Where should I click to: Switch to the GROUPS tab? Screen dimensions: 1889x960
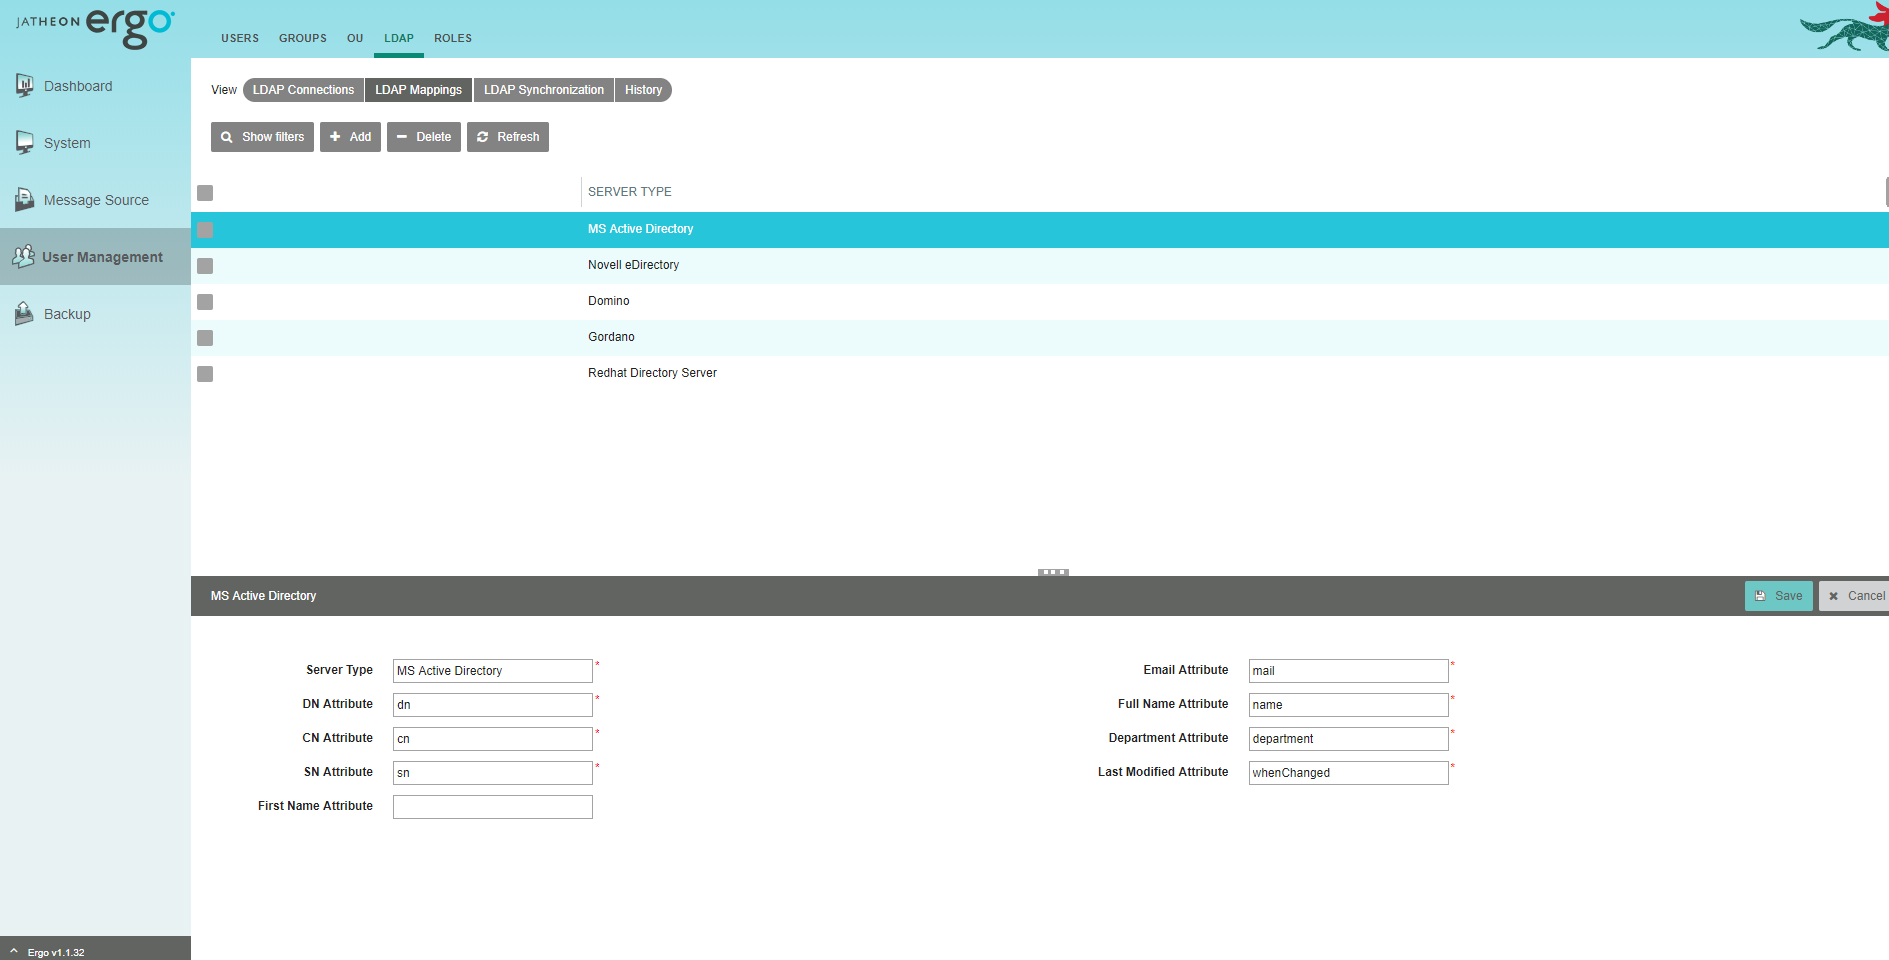303,38
